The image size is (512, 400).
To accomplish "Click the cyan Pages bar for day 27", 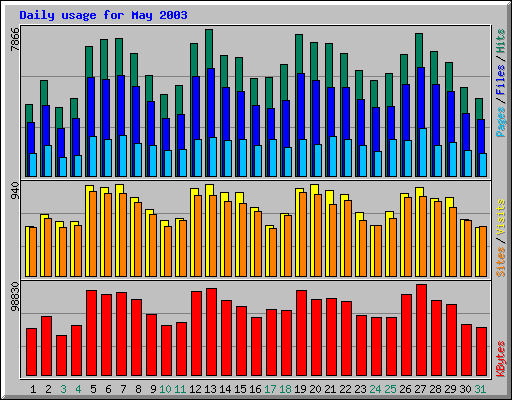I will (423, 152).
